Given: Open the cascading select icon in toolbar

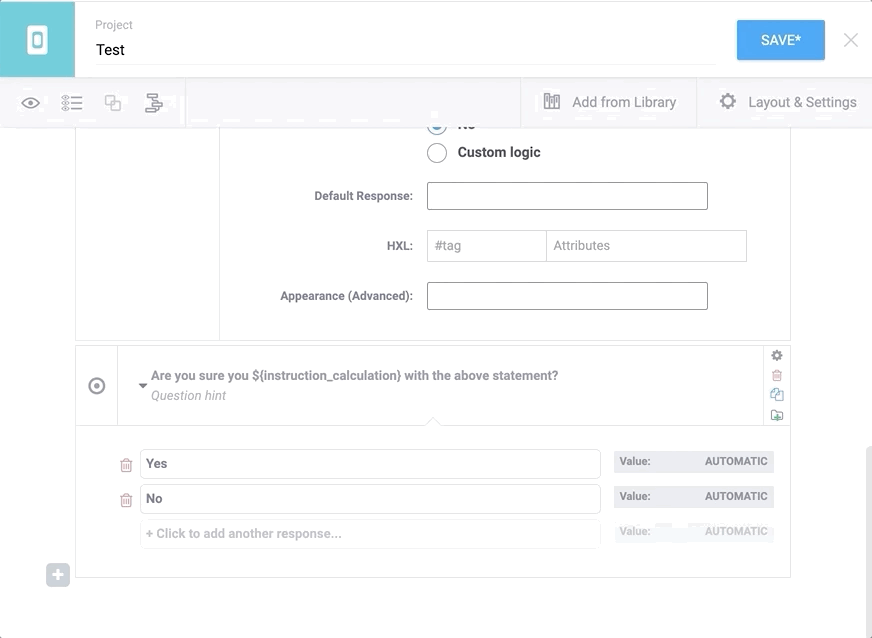Looking at the screenshot, I should click(x=154, y=102).
